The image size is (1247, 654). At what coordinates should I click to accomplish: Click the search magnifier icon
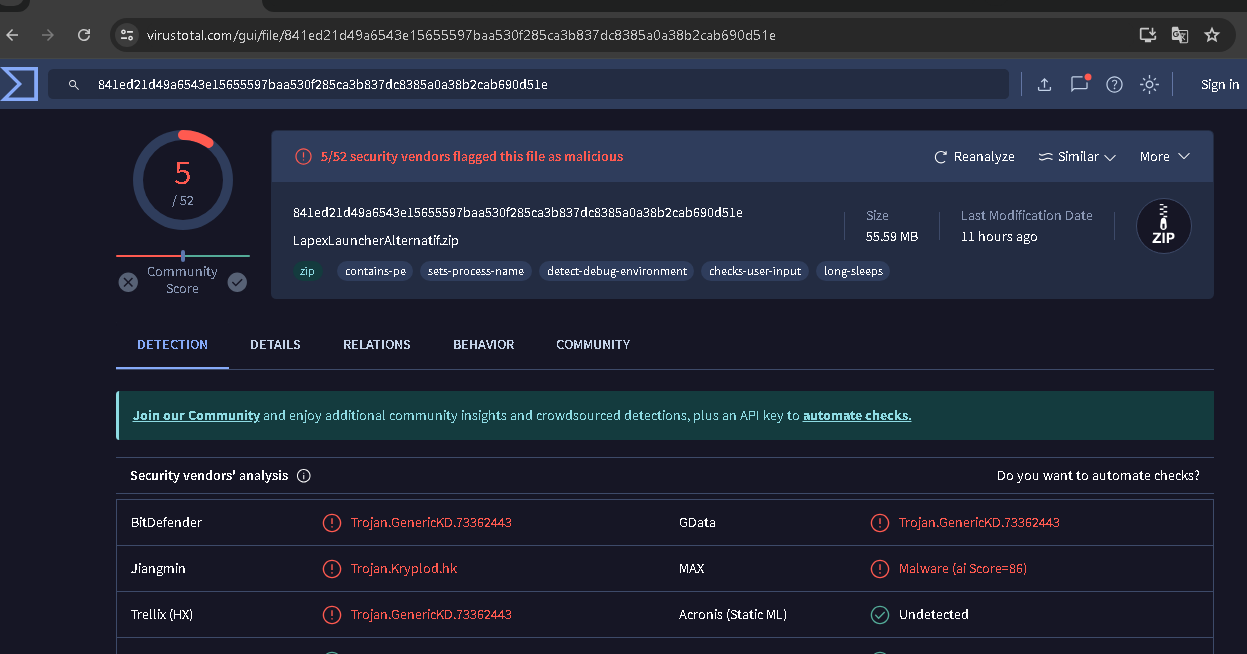[74, 85]
